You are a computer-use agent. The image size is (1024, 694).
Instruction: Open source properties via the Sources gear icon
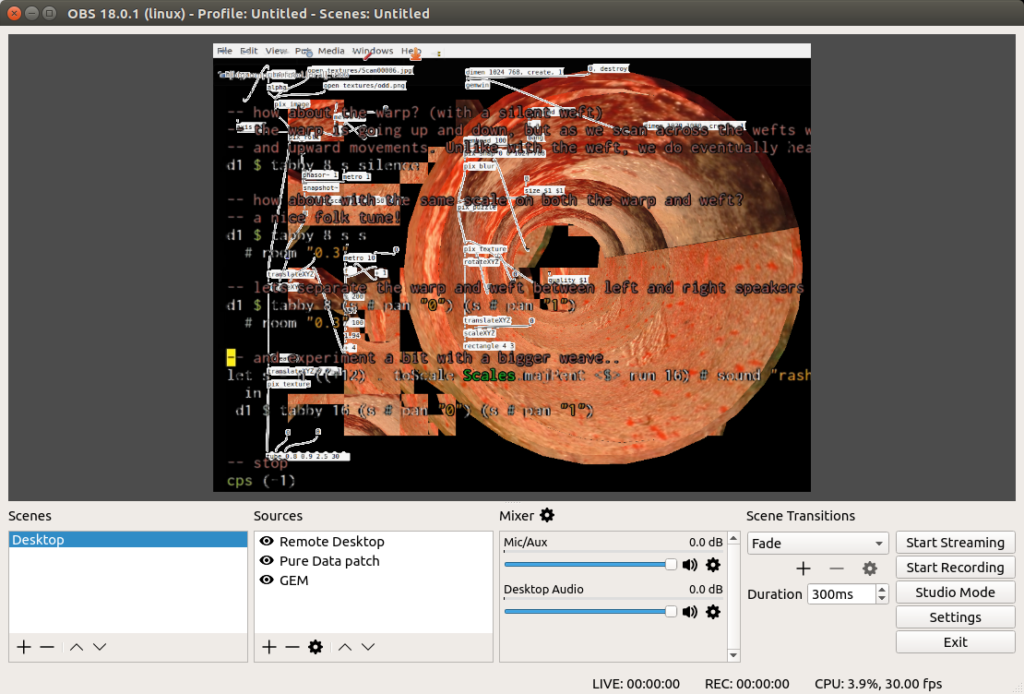(x=315, y=647)
